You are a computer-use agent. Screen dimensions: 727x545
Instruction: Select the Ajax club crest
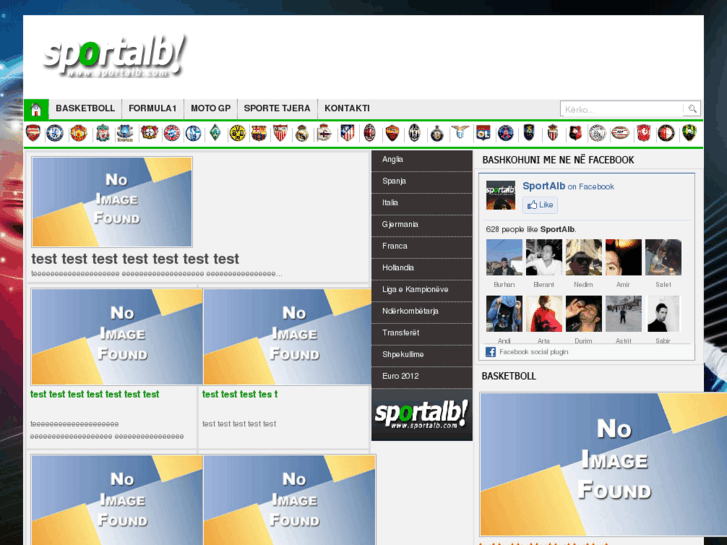point(597,133)
